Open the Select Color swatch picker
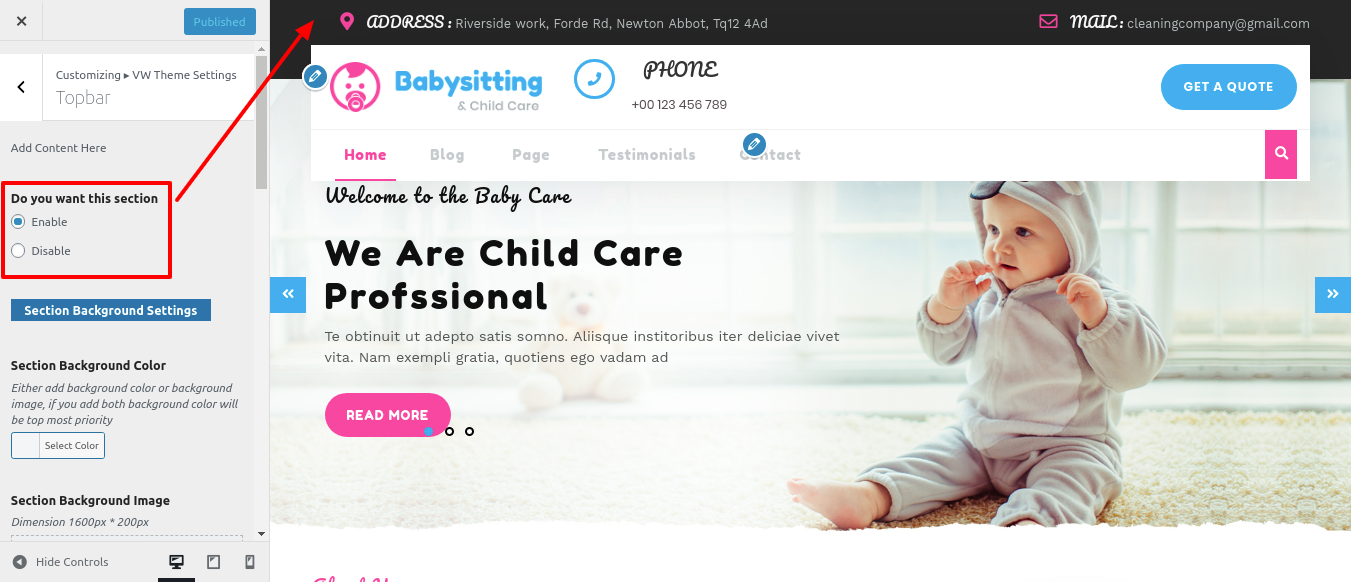Viewport: 1351px width, 582px height. [x=58, y=446]
